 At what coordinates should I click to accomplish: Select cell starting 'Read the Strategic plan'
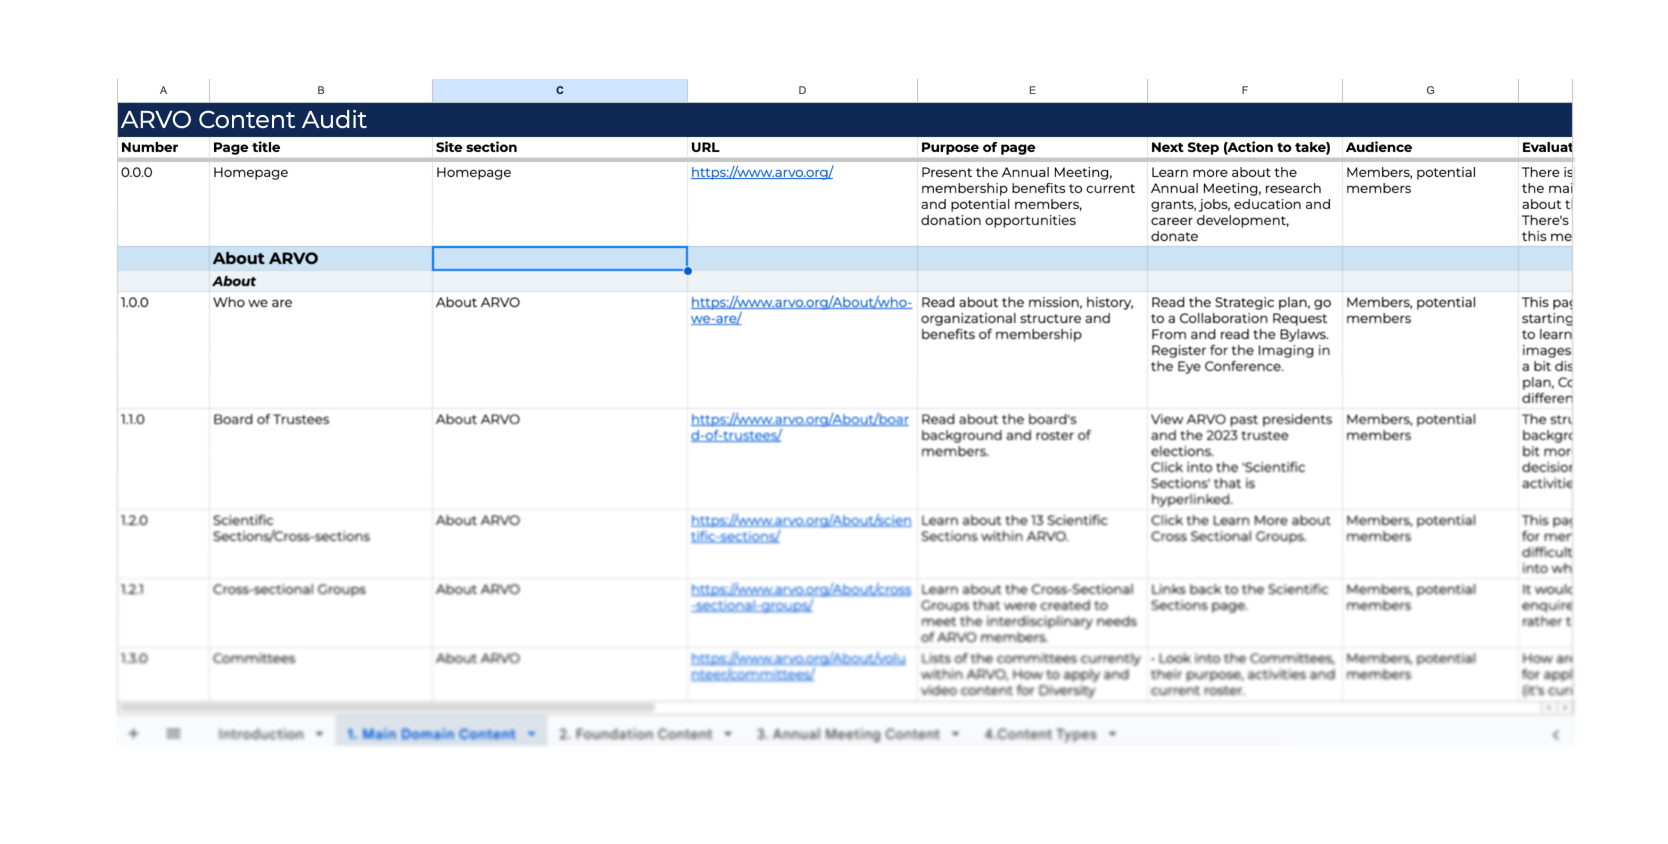(x=1245, y=350)
